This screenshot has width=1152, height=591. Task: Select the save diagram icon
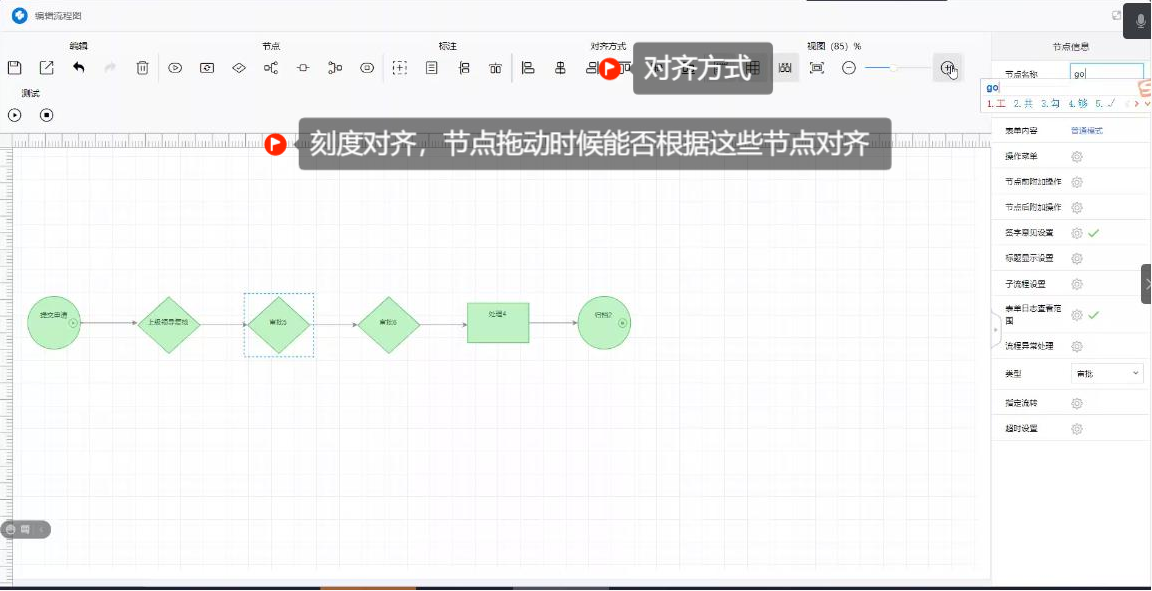[14, 67]
